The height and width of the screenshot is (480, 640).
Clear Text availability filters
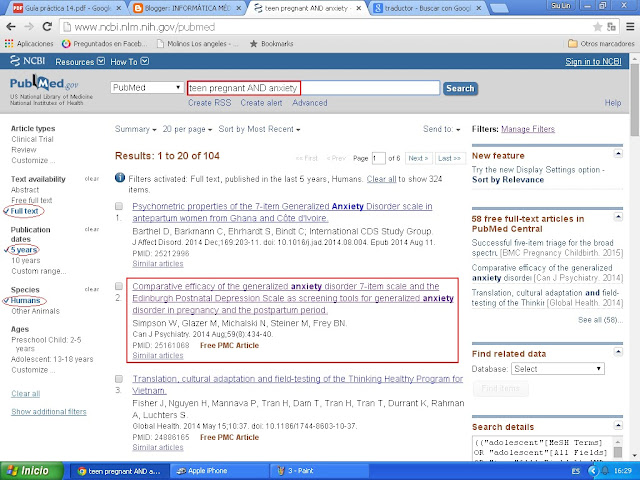(92, 179)
